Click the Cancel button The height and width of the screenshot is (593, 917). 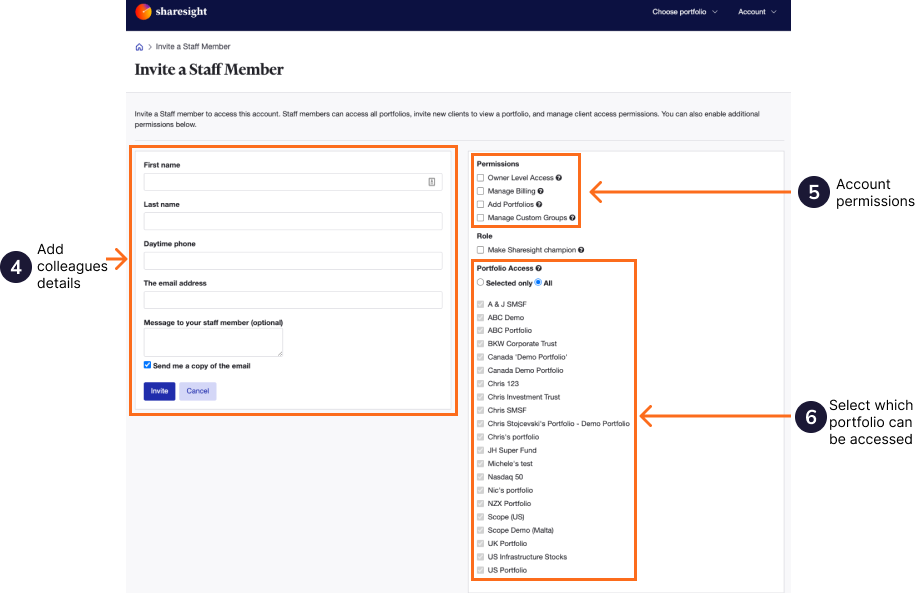pyautogui.click(x=197, y=391)
